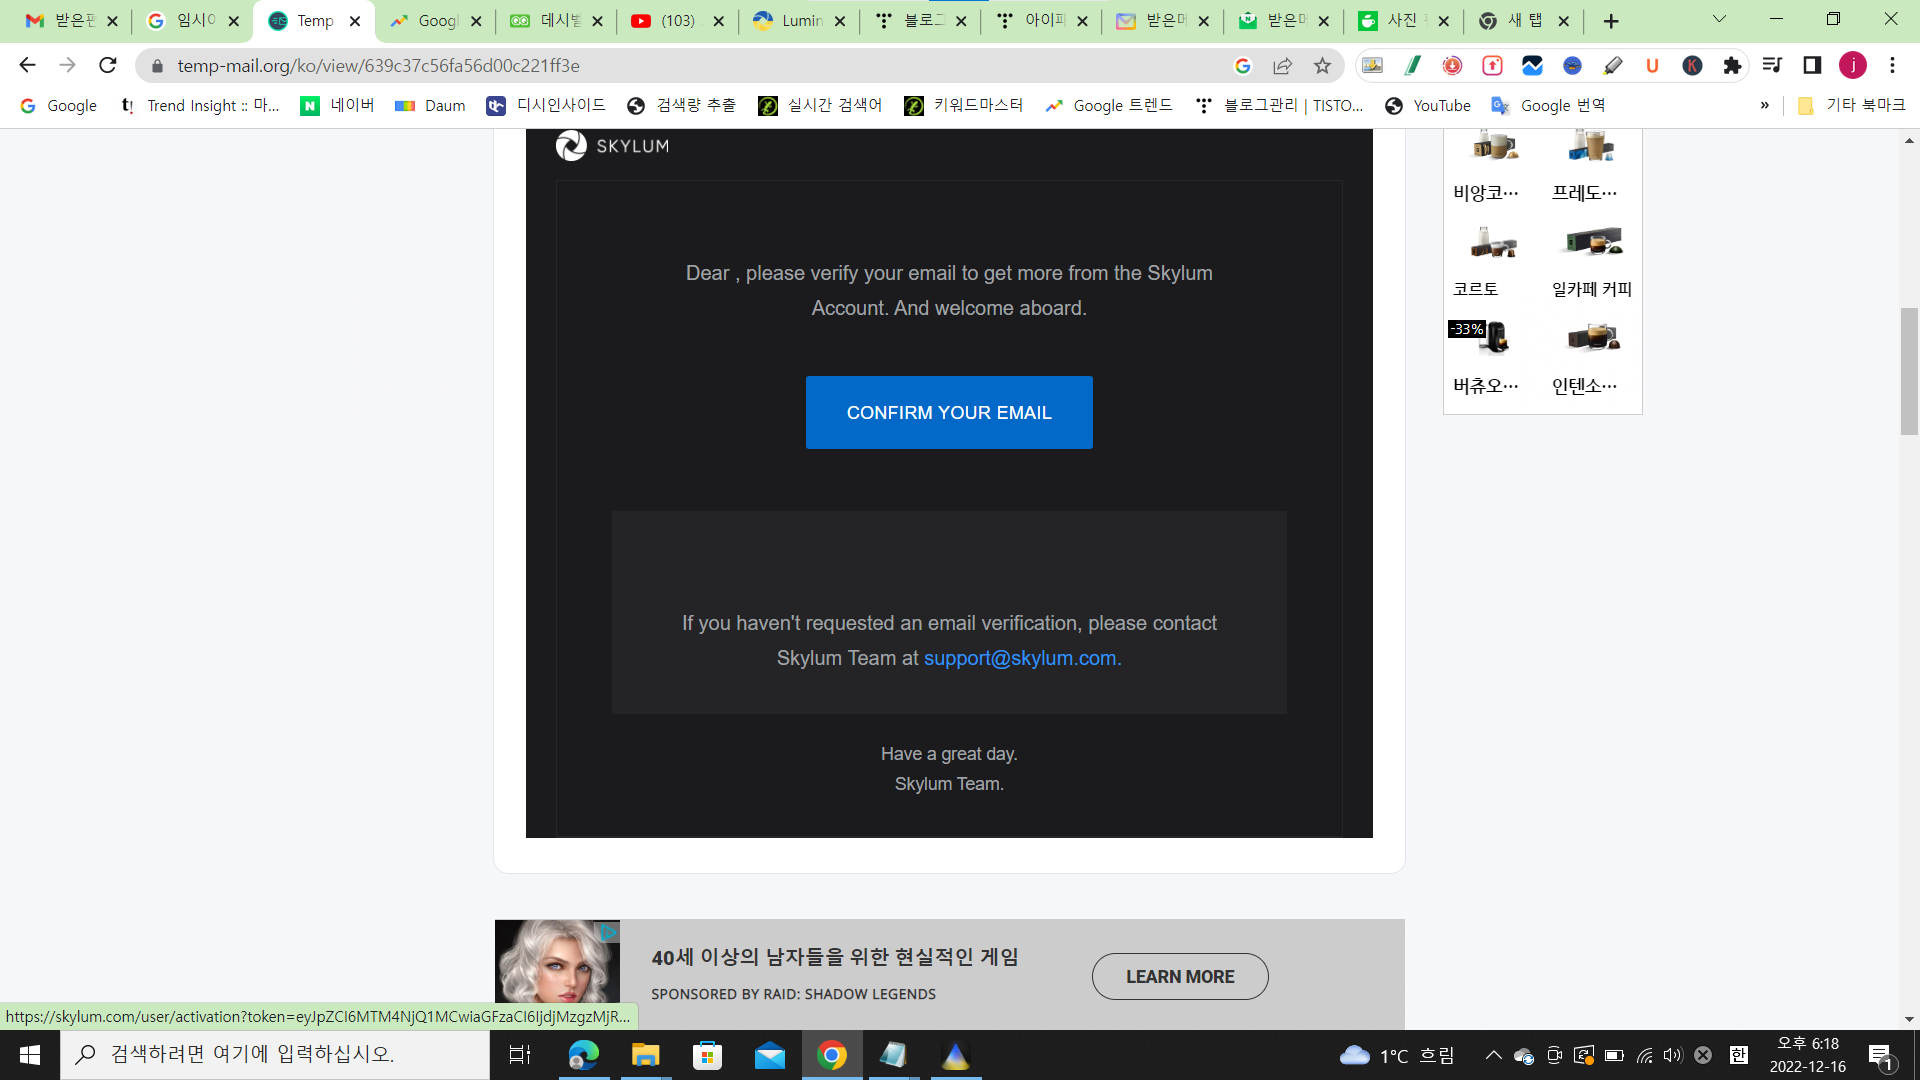Open the Extensions puzzle icon

click(1732, 65)
